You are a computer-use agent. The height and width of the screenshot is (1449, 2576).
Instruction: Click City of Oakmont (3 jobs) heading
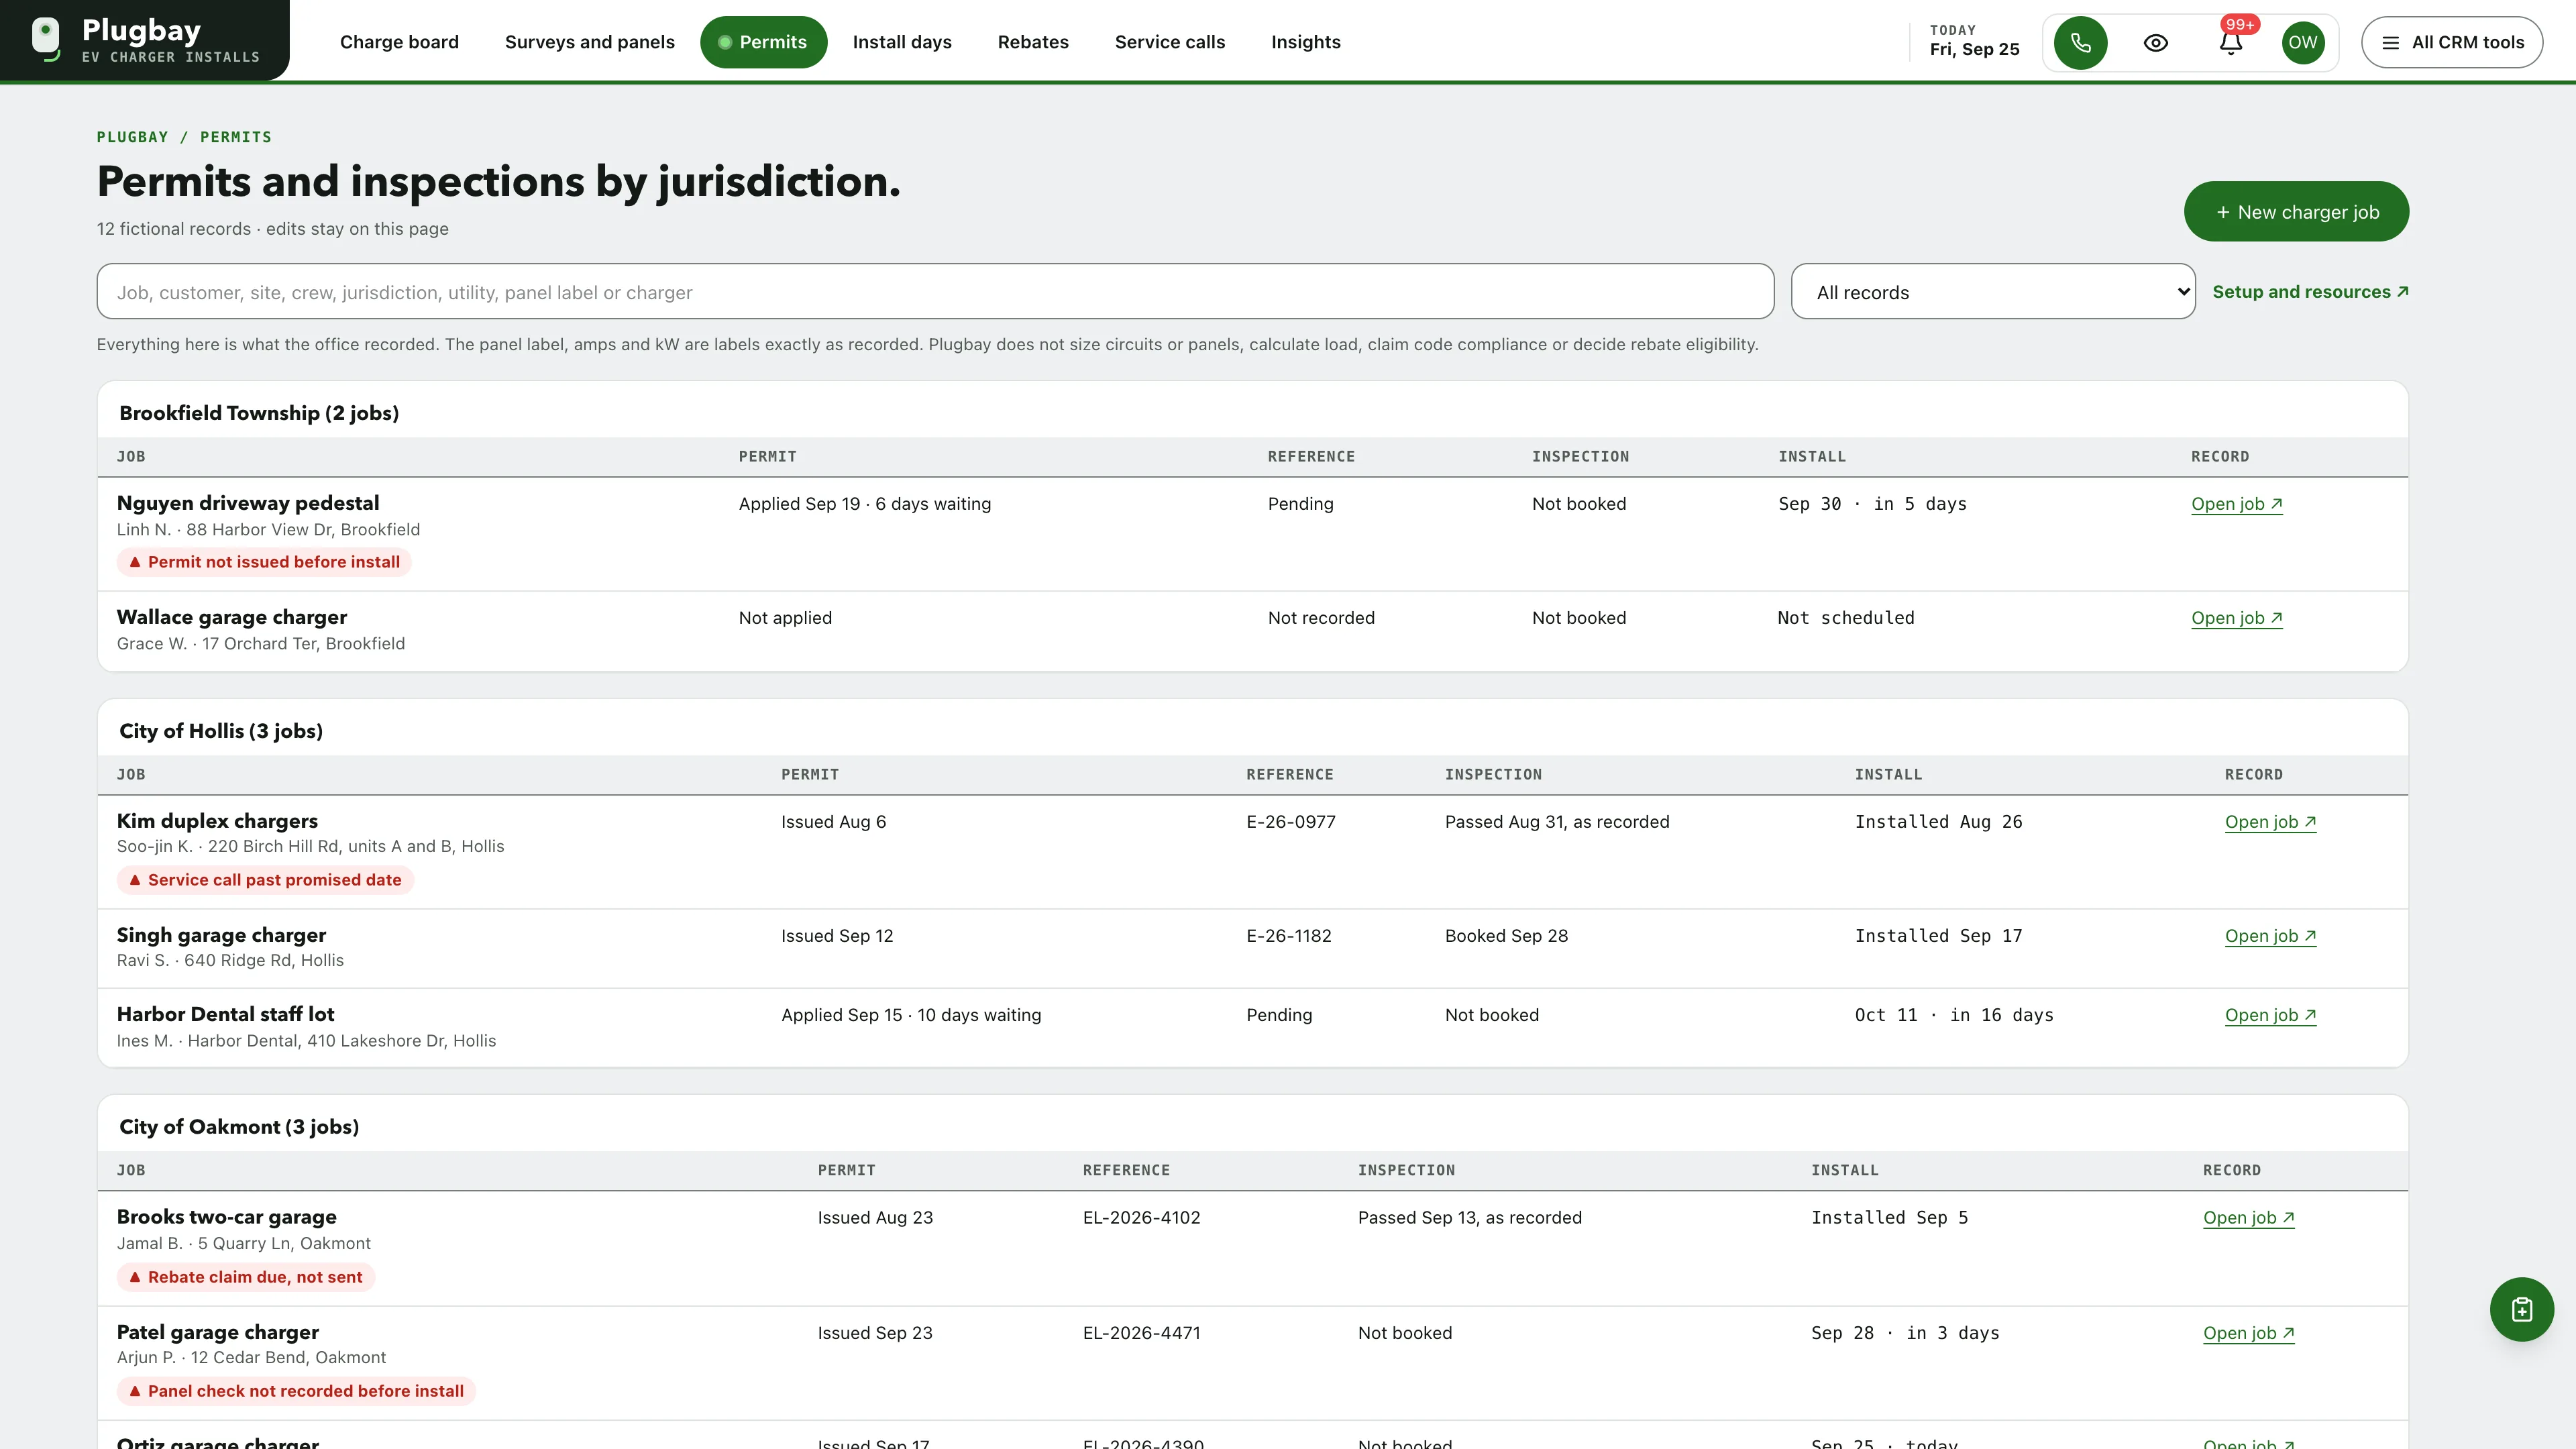click(239, 1127)
